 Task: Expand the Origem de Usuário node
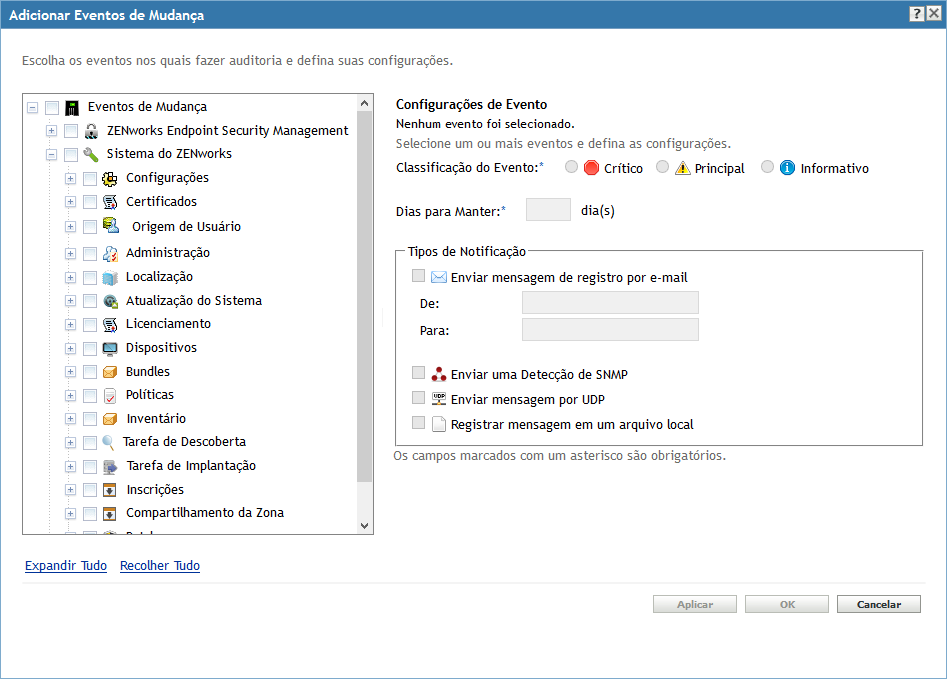pyautogui.click(x=71, y=227)
